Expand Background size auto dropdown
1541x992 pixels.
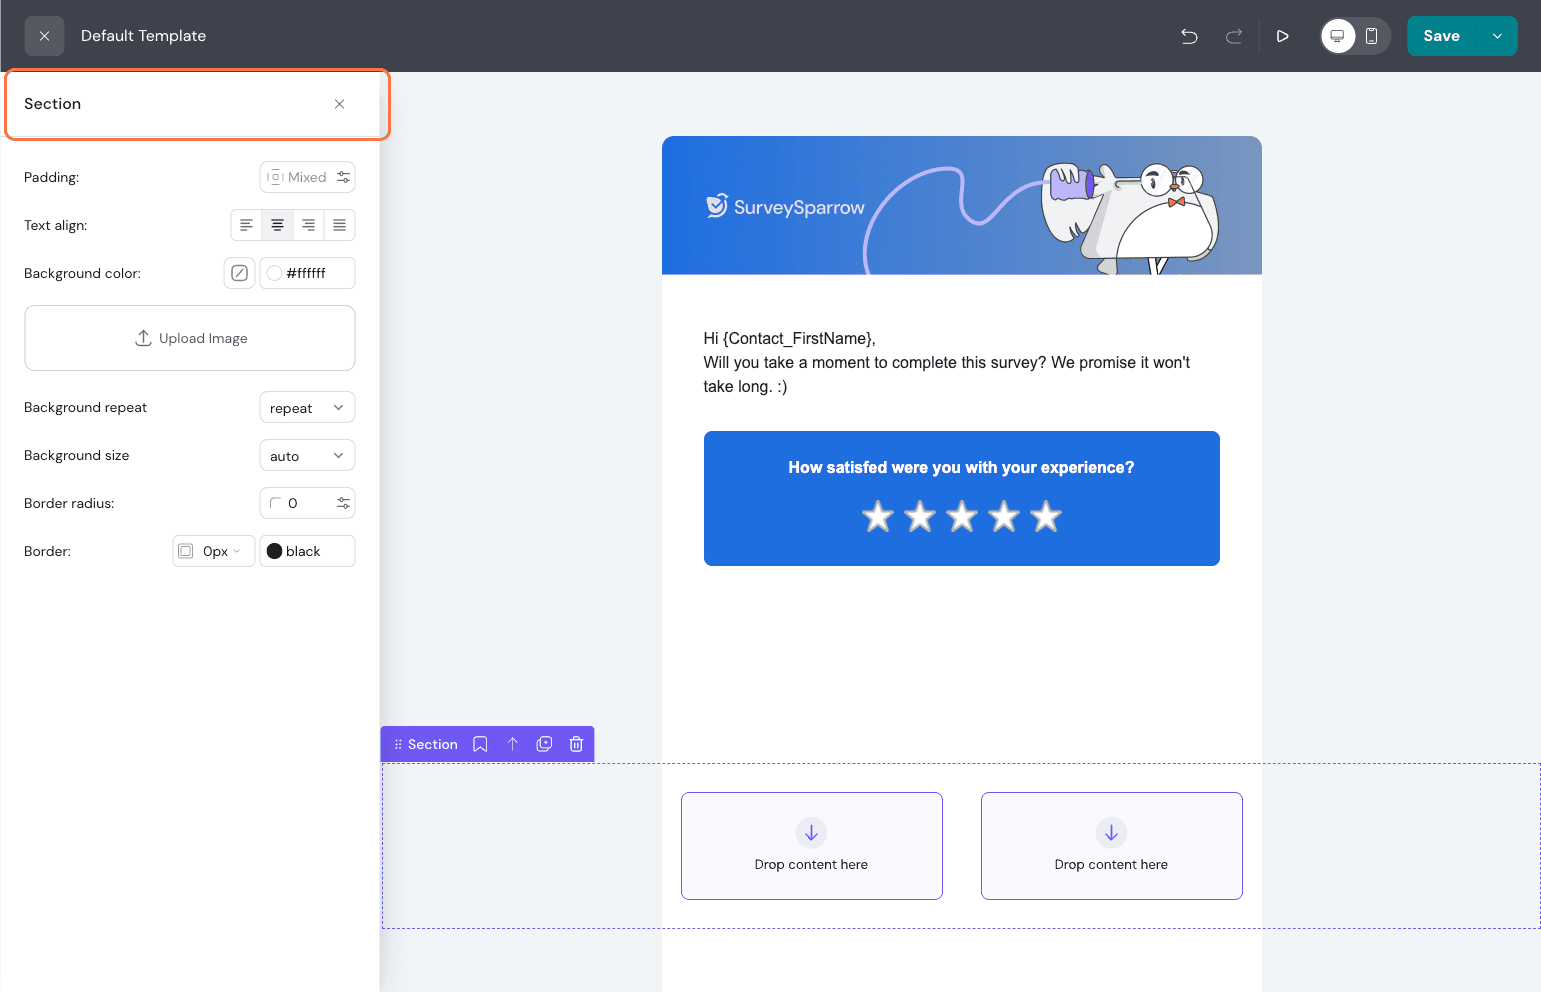click(307, 456)
